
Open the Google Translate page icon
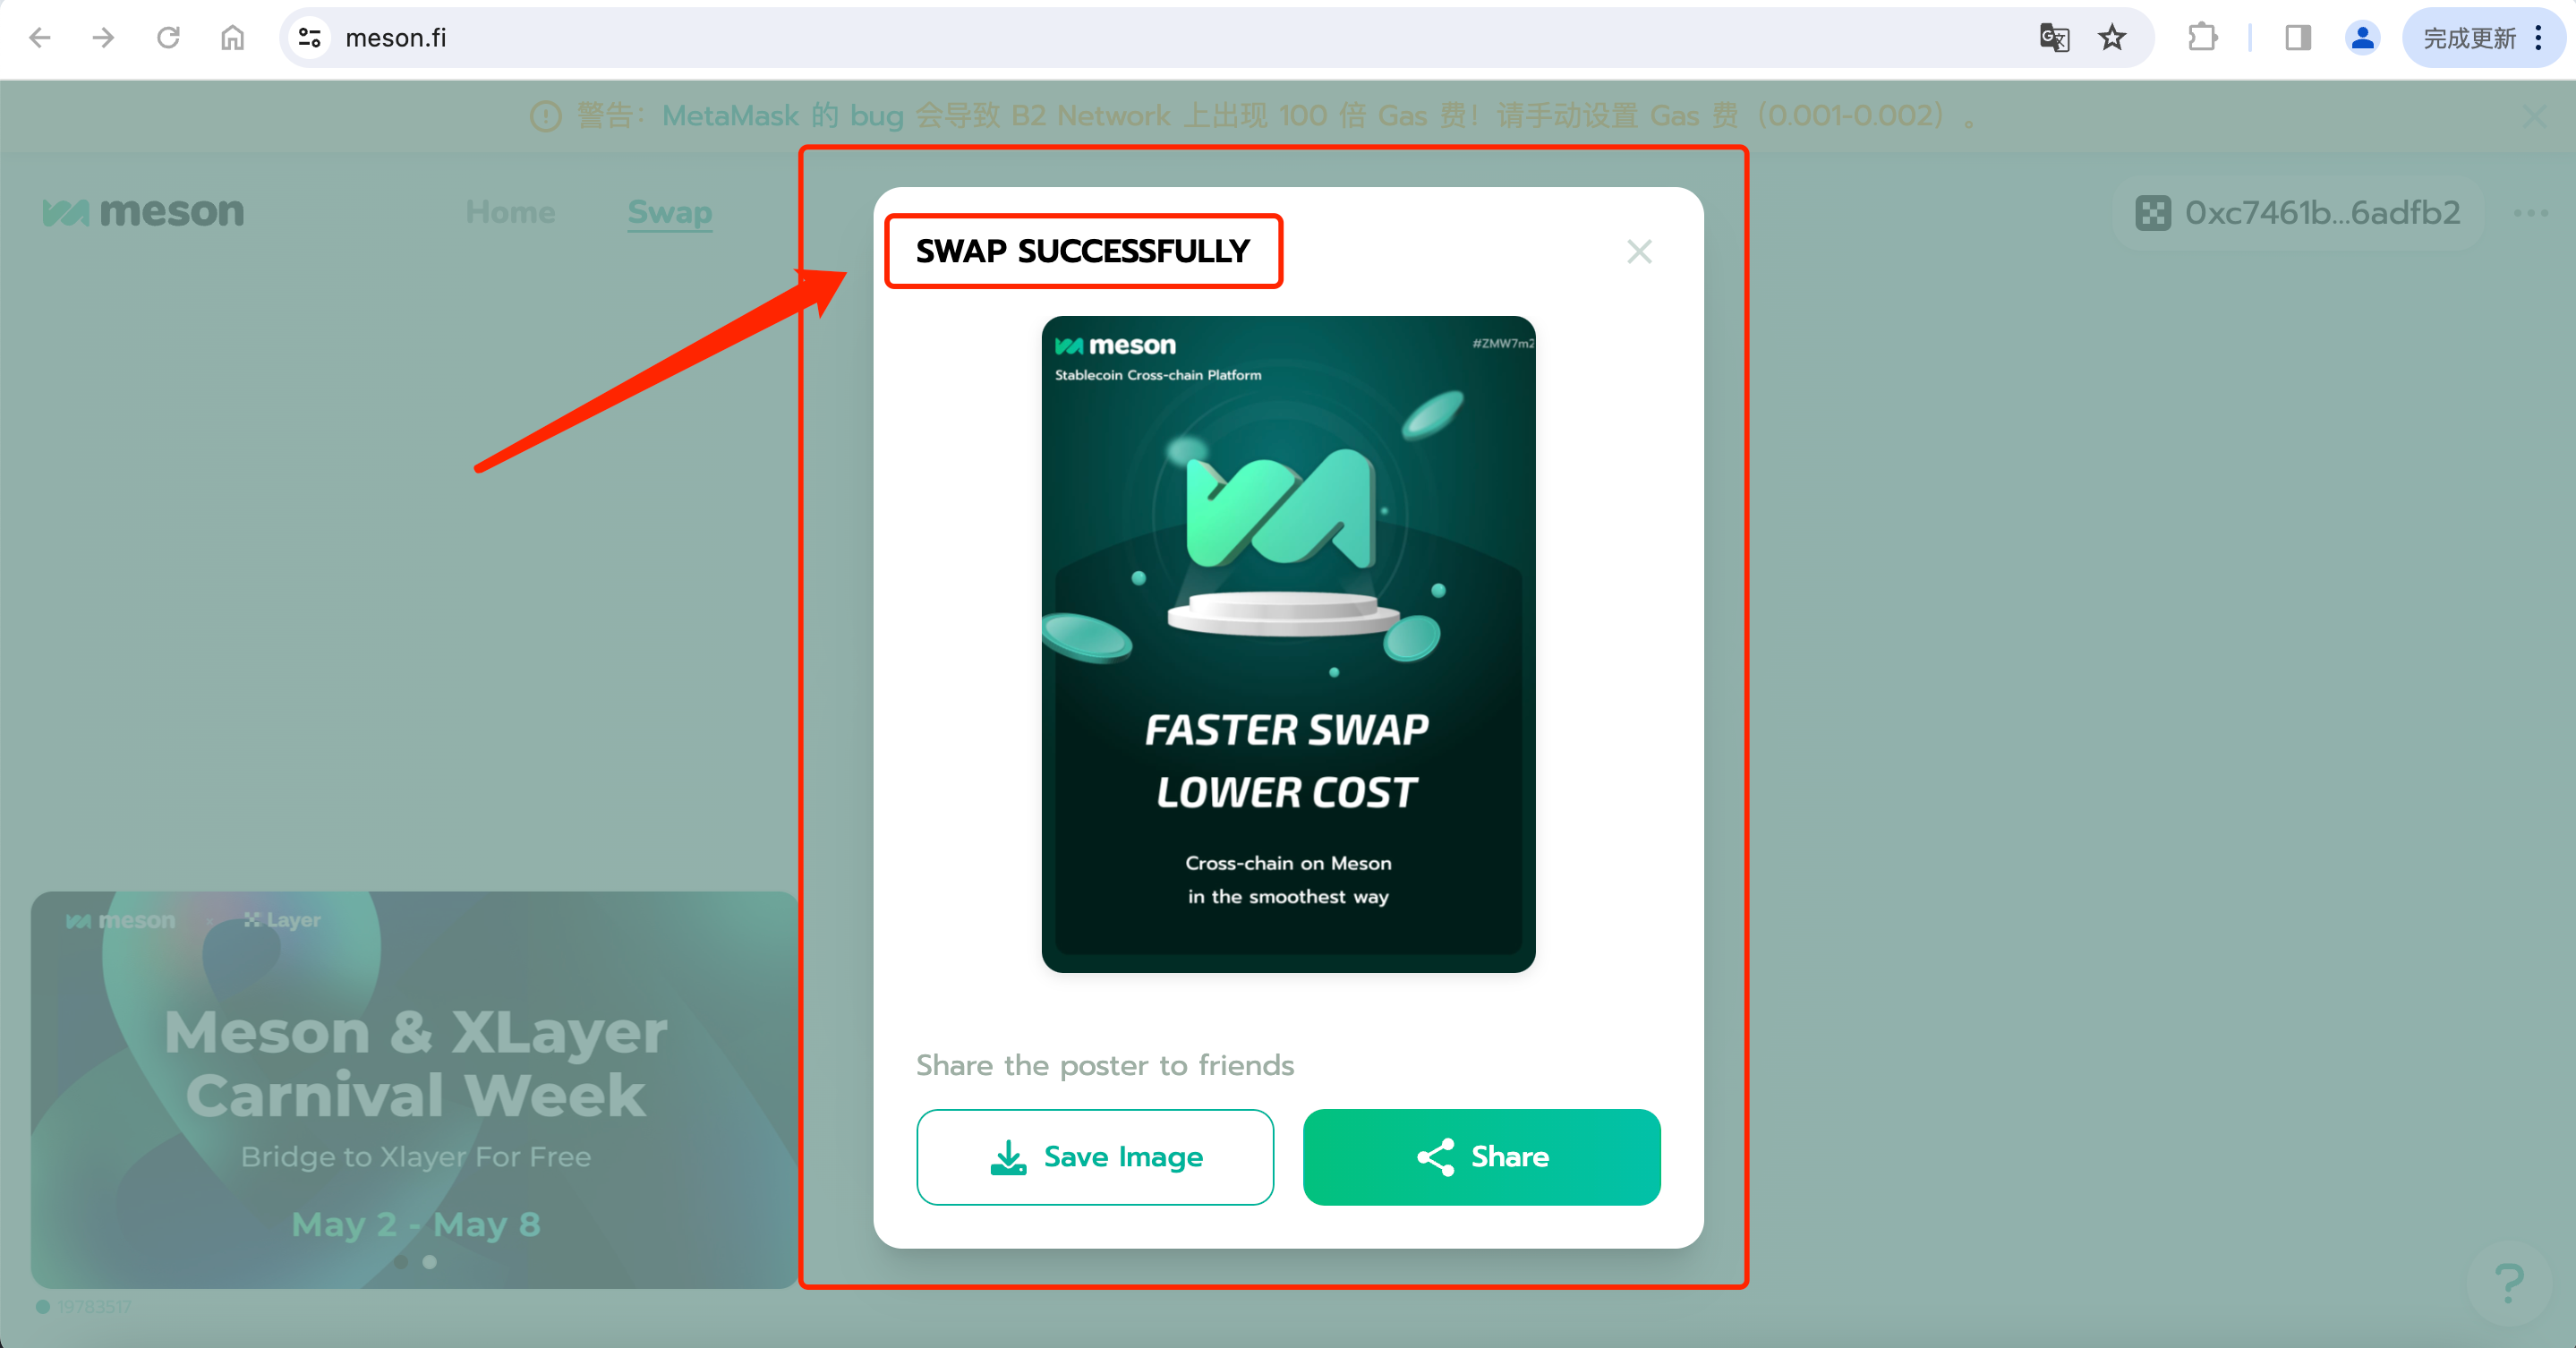[2053, 38]
